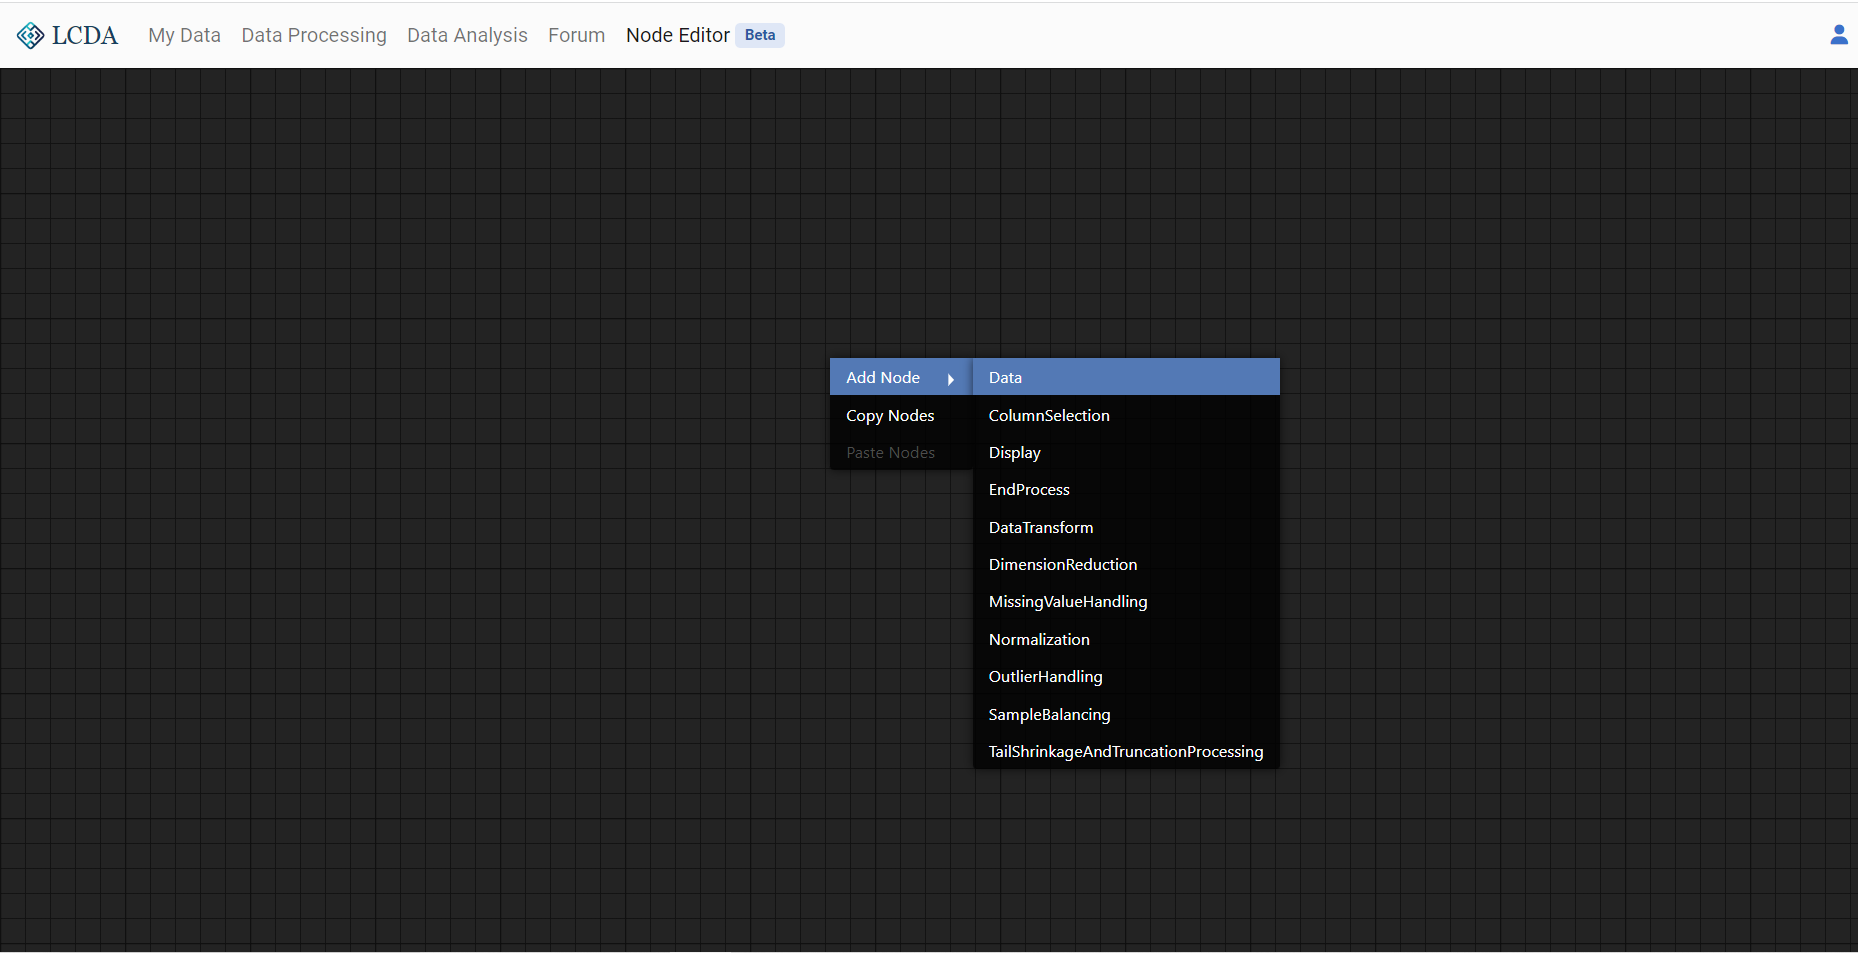
Task: Open the user profile icon
Action: point(1838,35)
